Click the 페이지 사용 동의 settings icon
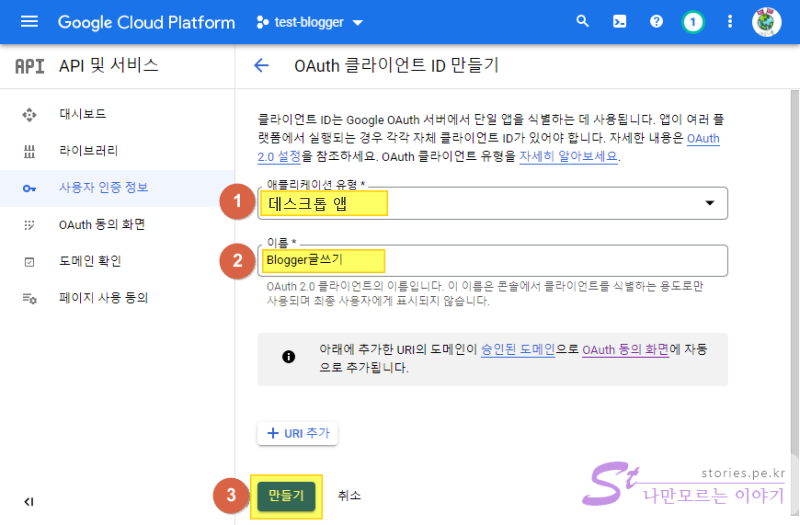Image resolution: width=800 pixels, height=525 pixels. coord(29,298)
